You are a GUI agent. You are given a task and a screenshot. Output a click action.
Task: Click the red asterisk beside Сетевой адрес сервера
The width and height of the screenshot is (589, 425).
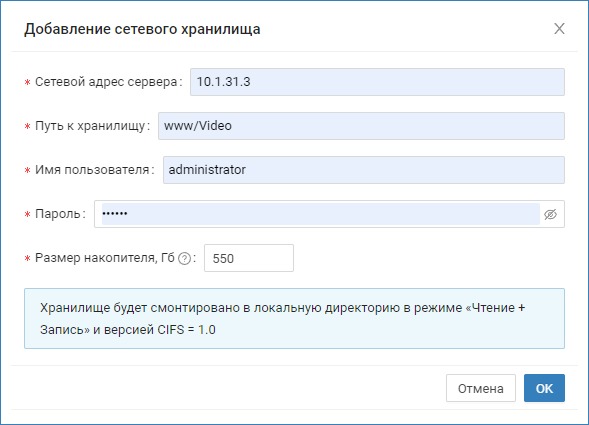[27, 83]
